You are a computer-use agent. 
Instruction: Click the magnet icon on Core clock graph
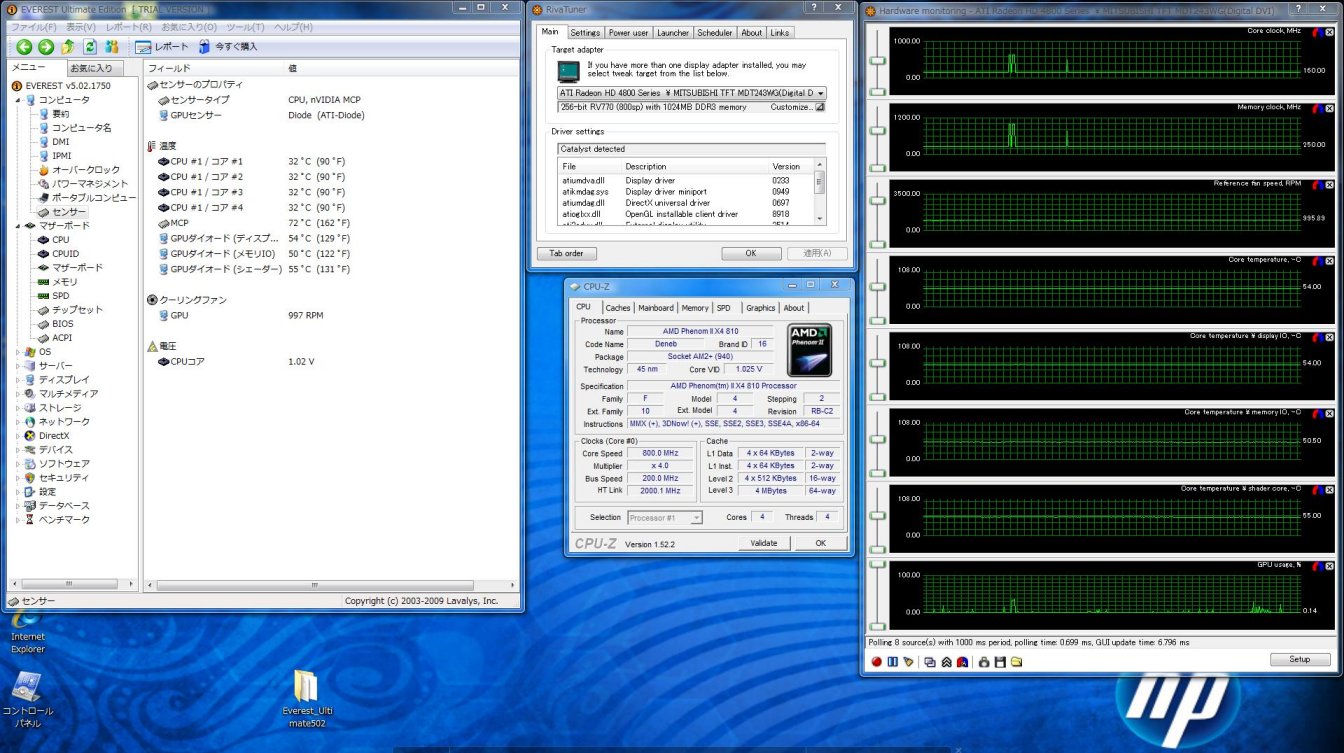[1316, 31]
